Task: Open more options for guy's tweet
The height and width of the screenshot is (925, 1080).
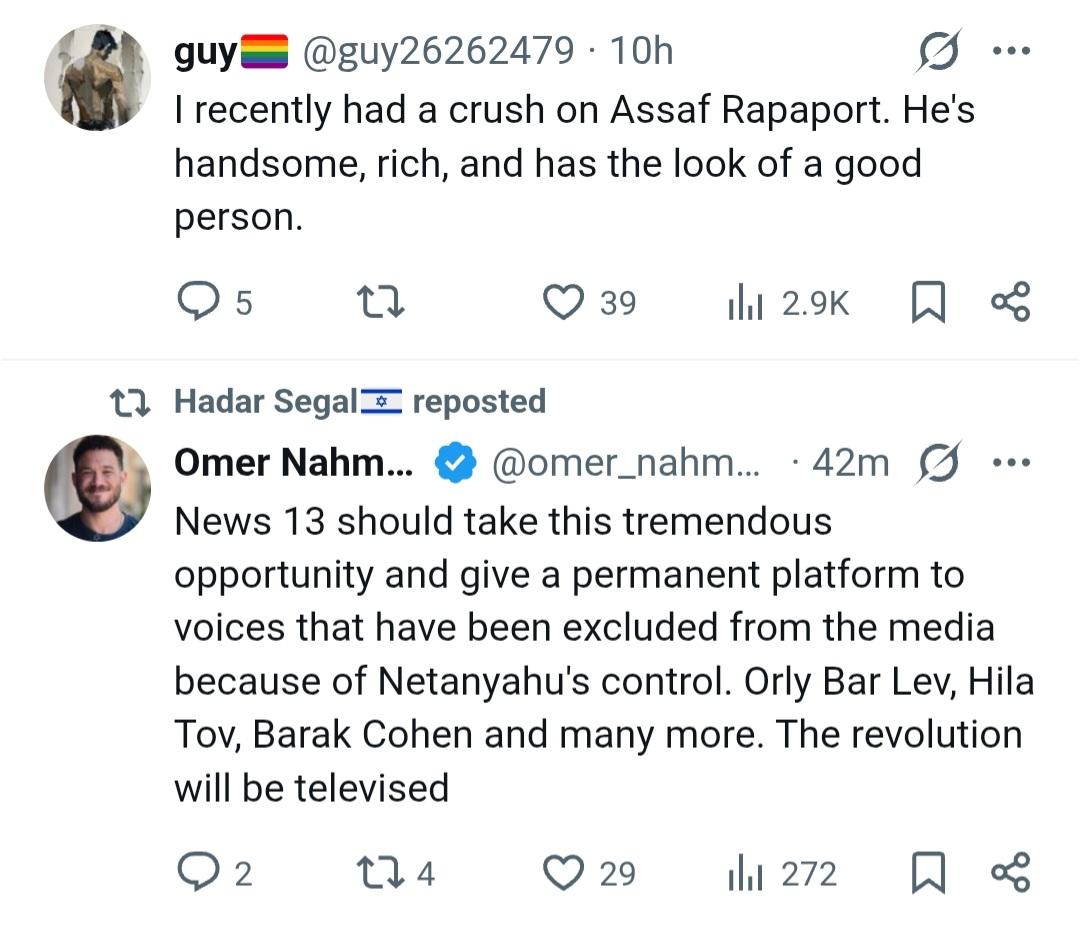Action: coord(1010,51)
